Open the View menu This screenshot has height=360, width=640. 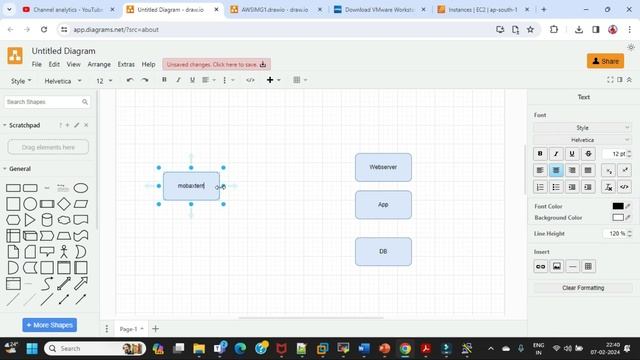coord(73,64)
